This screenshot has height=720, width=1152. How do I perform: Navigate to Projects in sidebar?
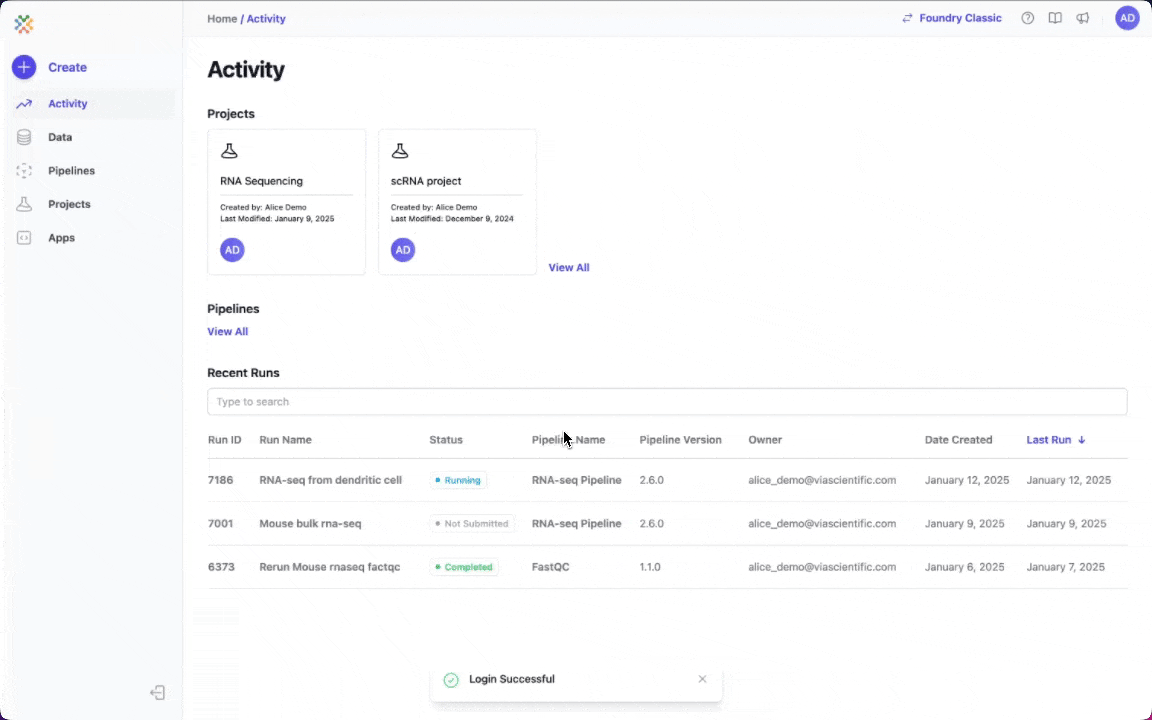click(x=69, y=204)
